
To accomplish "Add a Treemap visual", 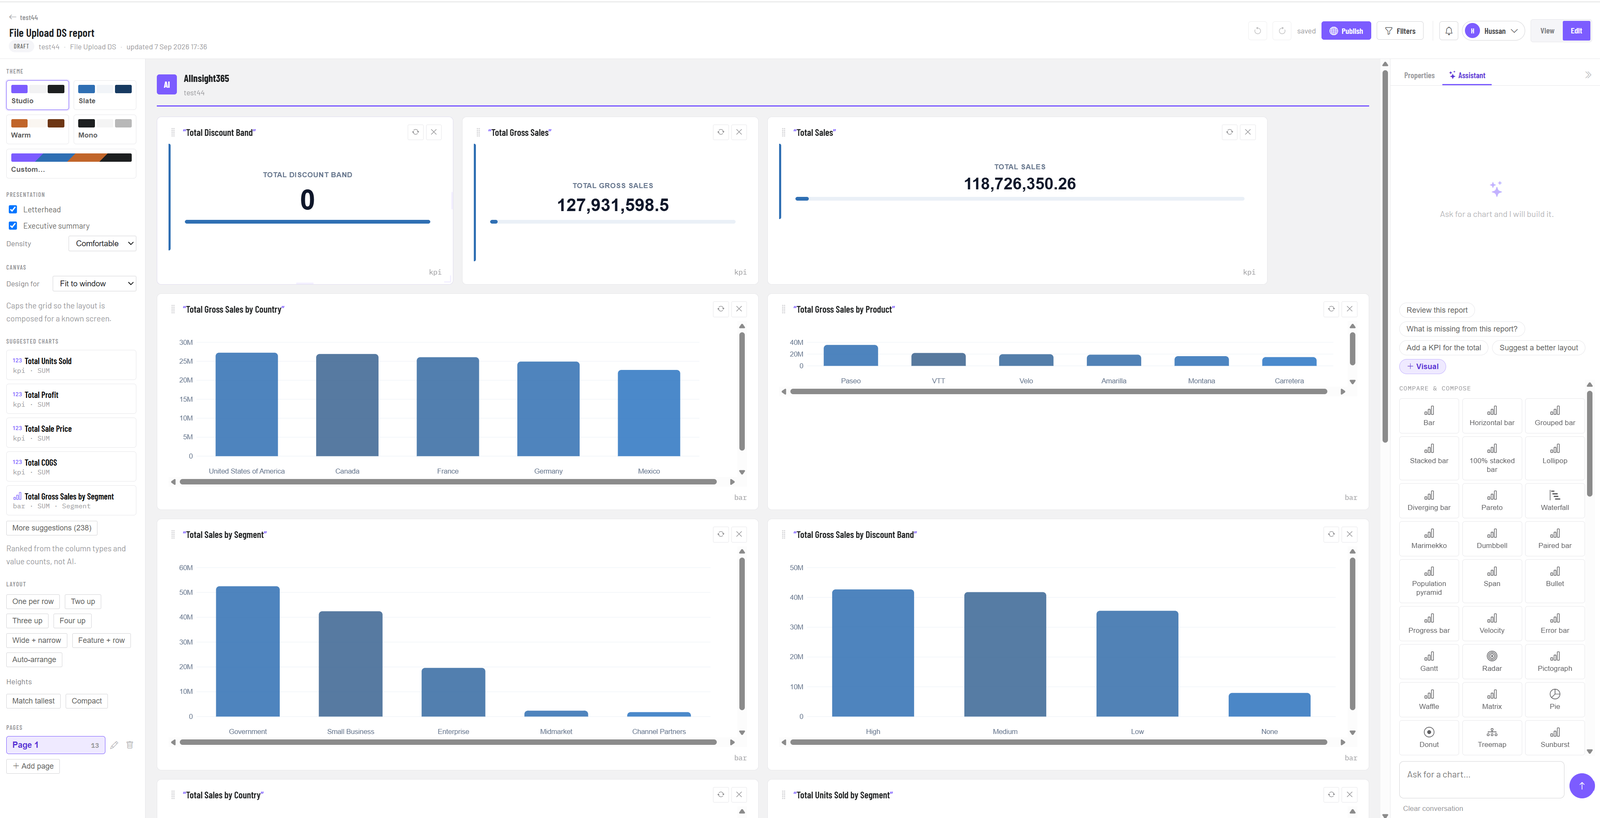I will click(1492, 737).
